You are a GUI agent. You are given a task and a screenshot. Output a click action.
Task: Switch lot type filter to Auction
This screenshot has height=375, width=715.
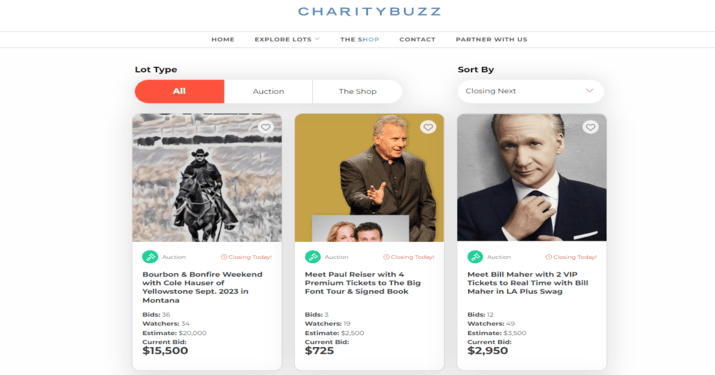click(x=269, y=91)
